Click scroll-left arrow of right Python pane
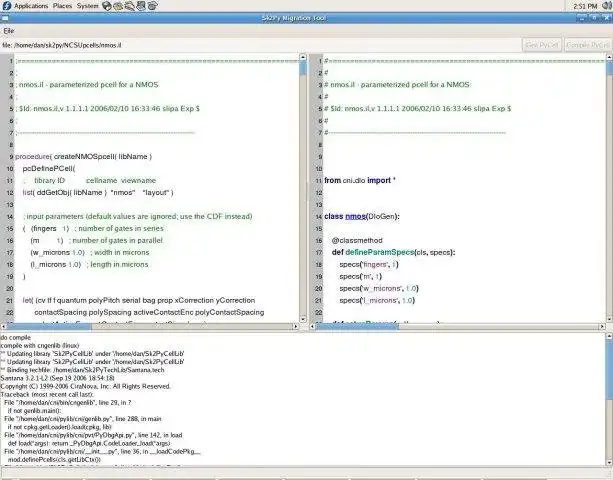 312,326
